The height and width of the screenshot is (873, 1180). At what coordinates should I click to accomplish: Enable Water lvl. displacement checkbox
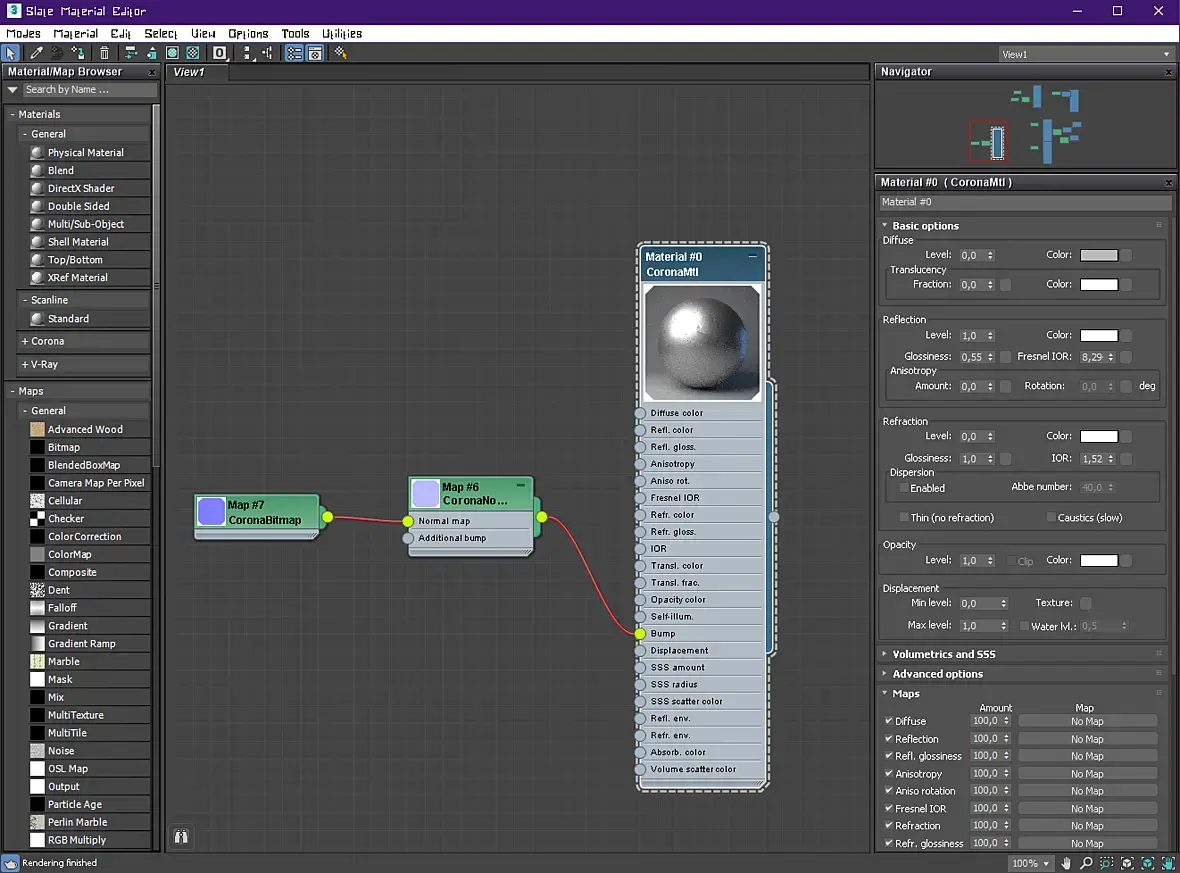coord(1024,625)
